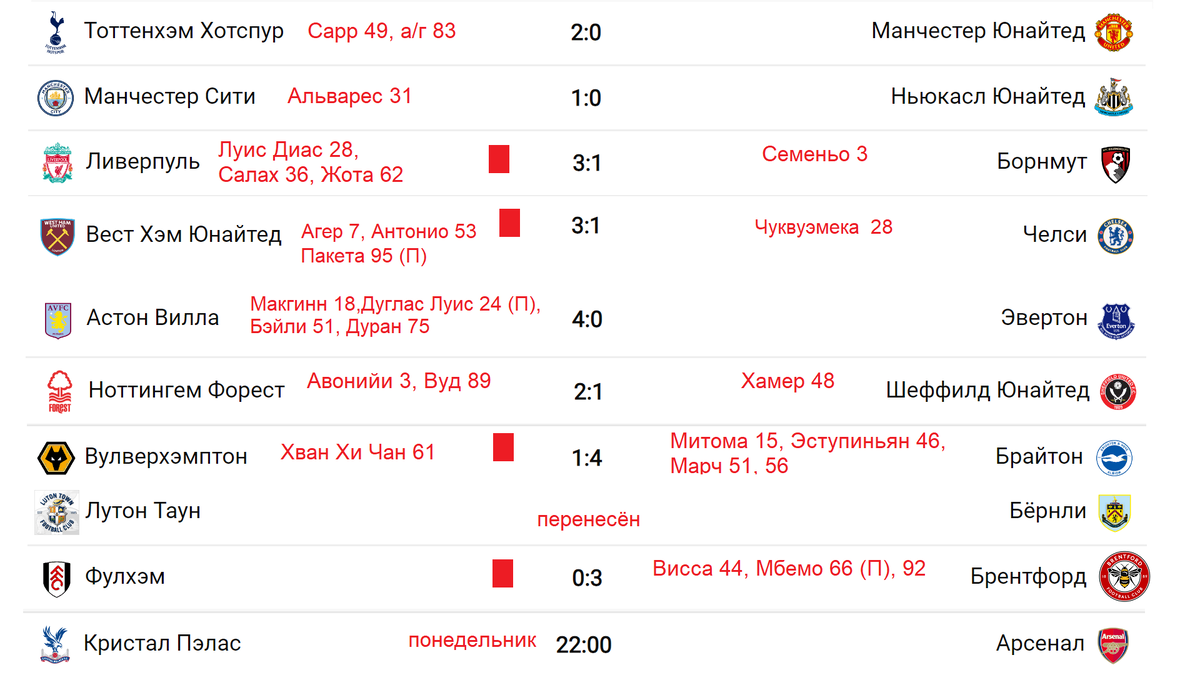Open the Liverpool club badge

[57, 163]
